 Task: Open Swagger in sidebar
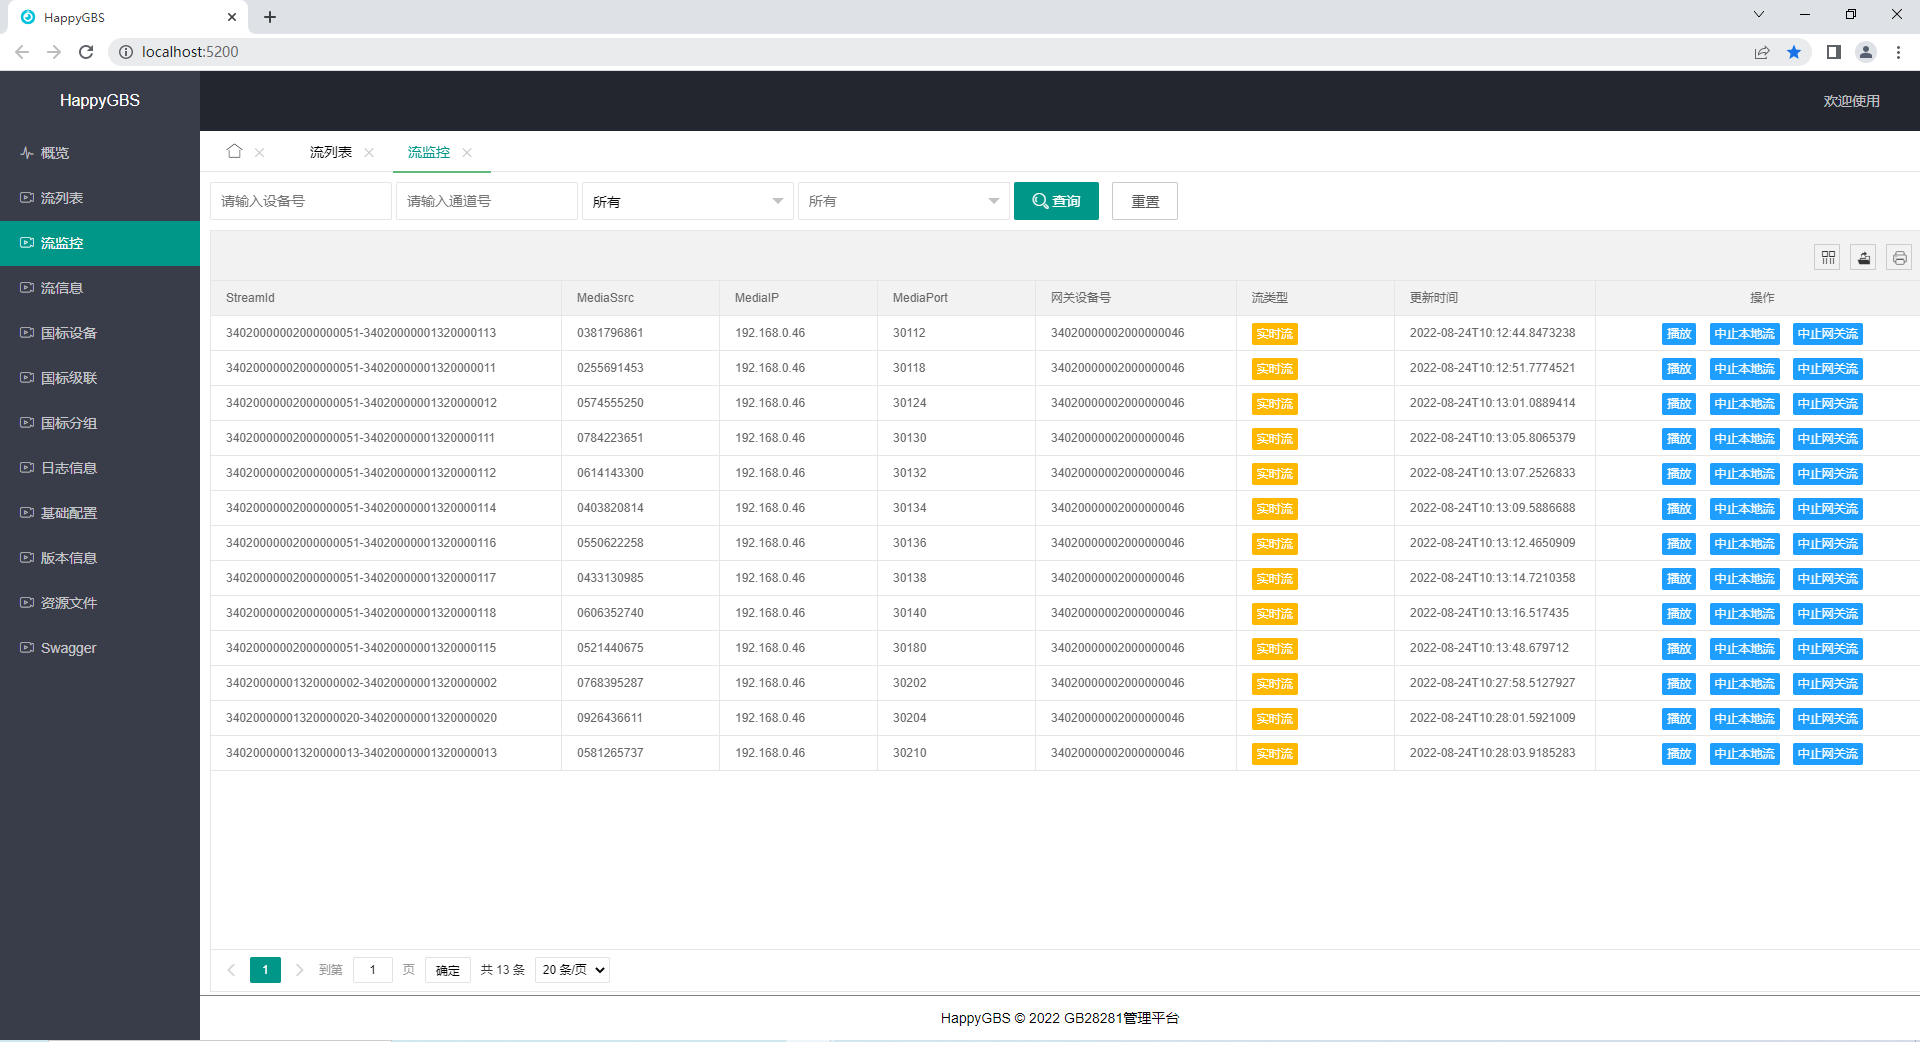pos(100,648)
